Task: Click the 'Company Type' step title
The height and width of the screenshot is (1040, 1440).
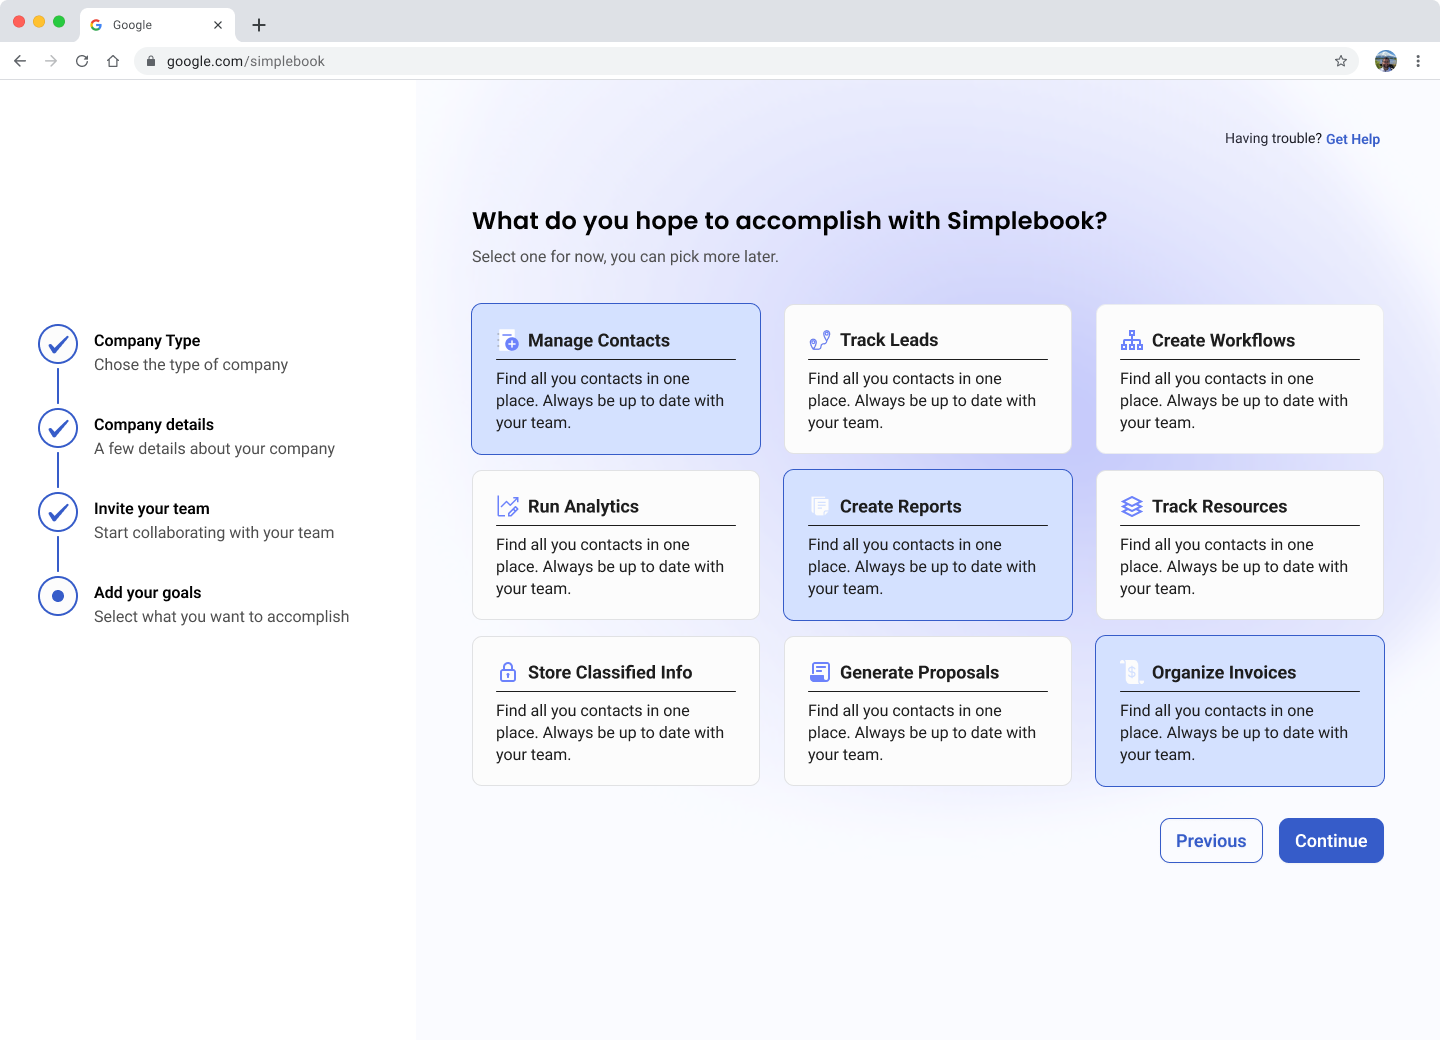Action: (x=147, y=340)
